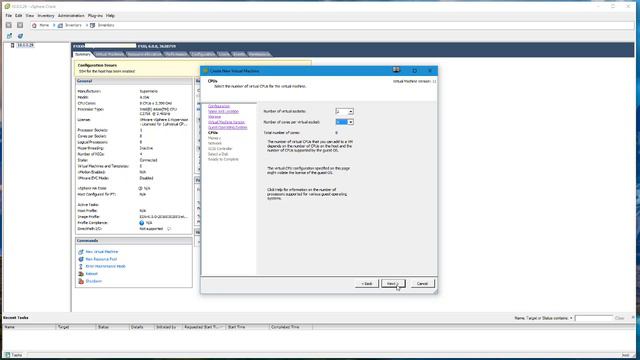640x360 pixels.
Task: Switch to the Resource Allocation tab
Action: coord(144,54)
